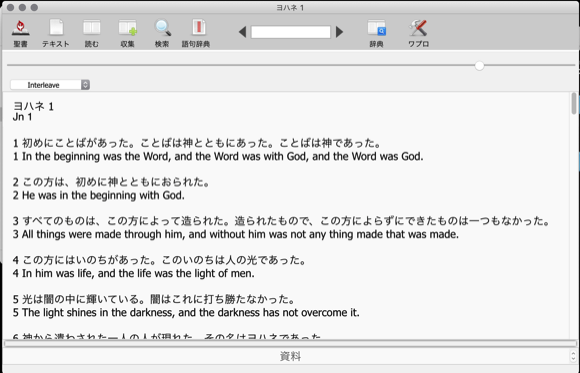Click verse '2 He was in the beginning with God.'

click(99, 195)
